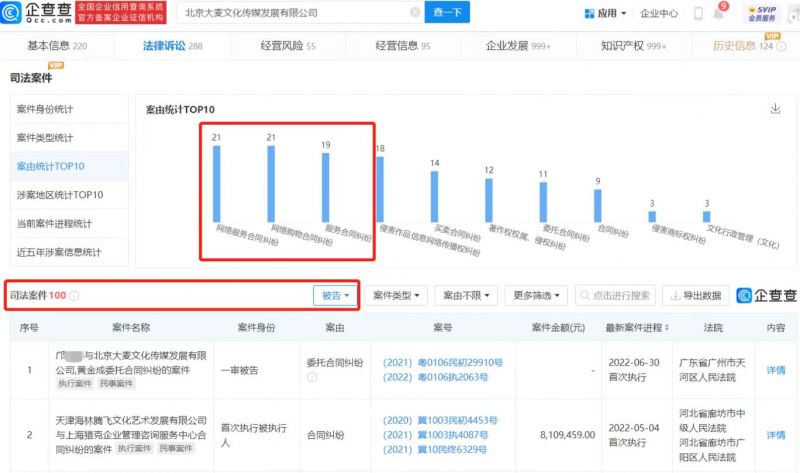
Task: Click the date 2022-05-04 首次执行
Action: [x=634, y=435]
